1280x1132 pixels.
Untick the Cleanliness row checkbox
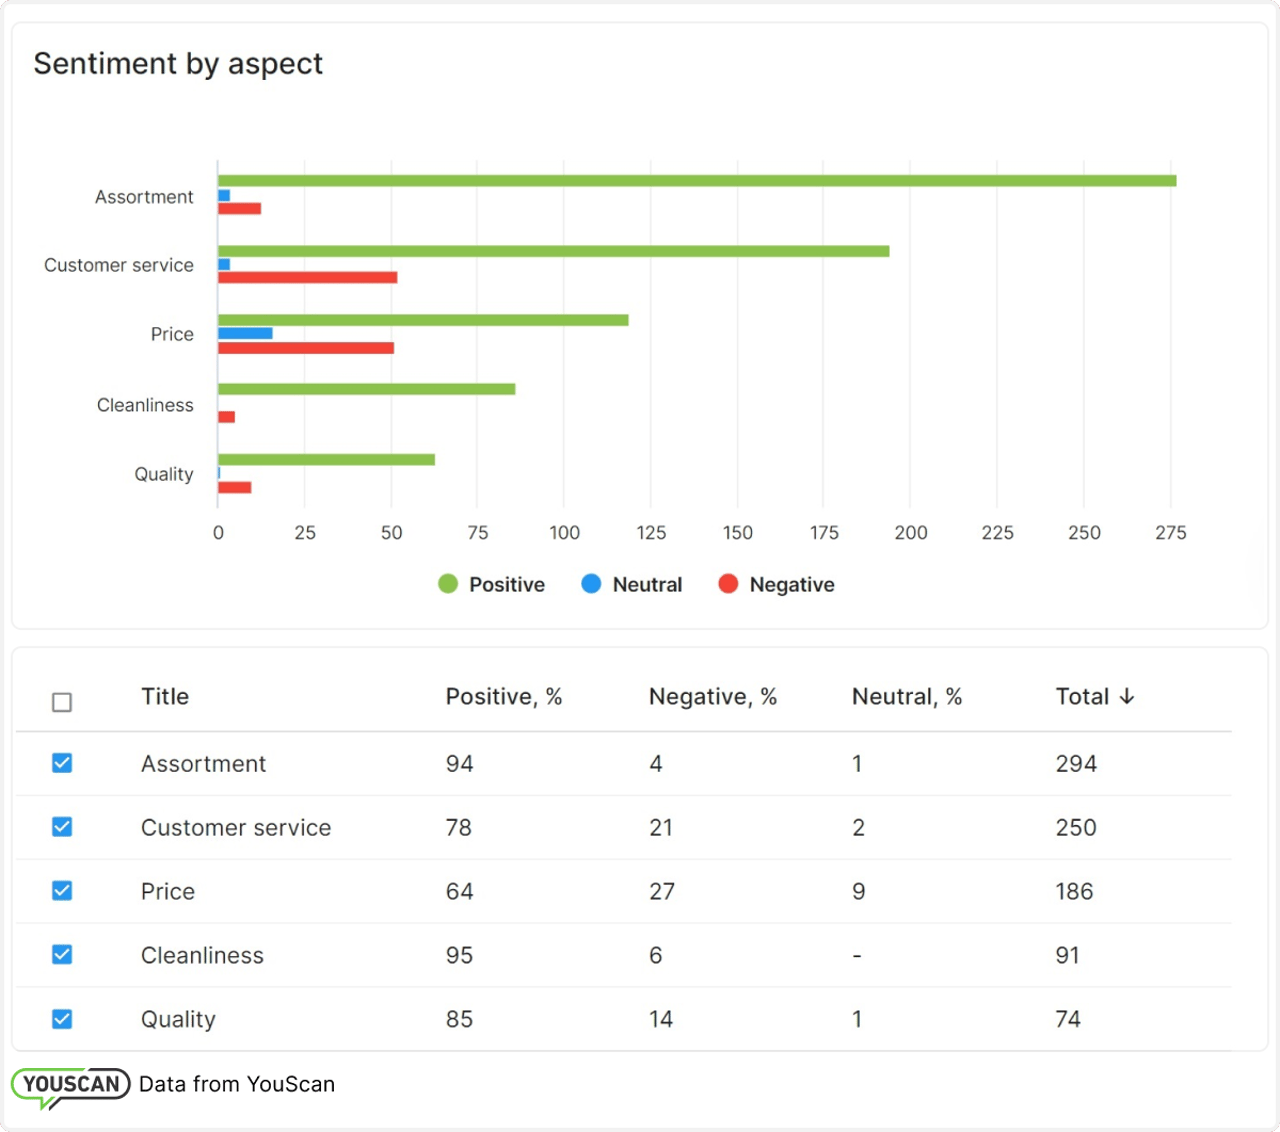coord(62,955)
